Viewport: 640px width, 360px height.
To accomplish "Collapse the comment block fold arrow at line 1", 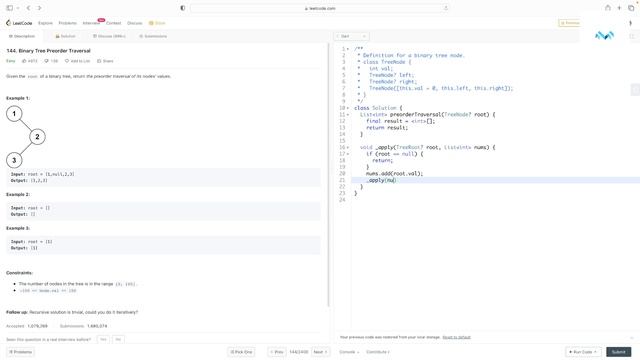I will pos(348,49).
